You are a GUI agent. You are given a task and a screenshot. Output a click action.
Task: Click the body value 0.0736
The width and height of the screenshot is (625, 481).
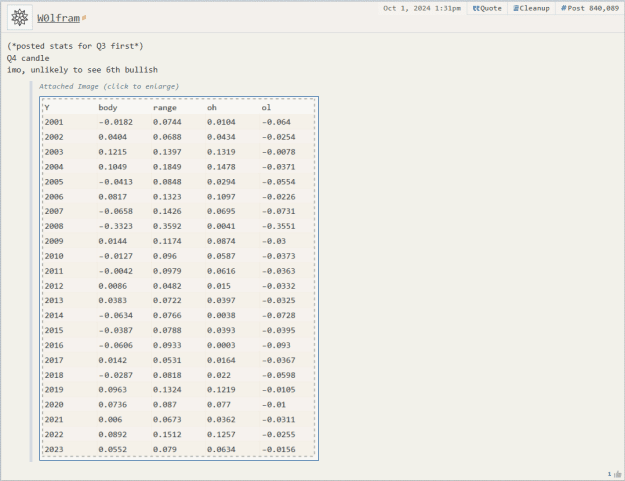(113, 405)
